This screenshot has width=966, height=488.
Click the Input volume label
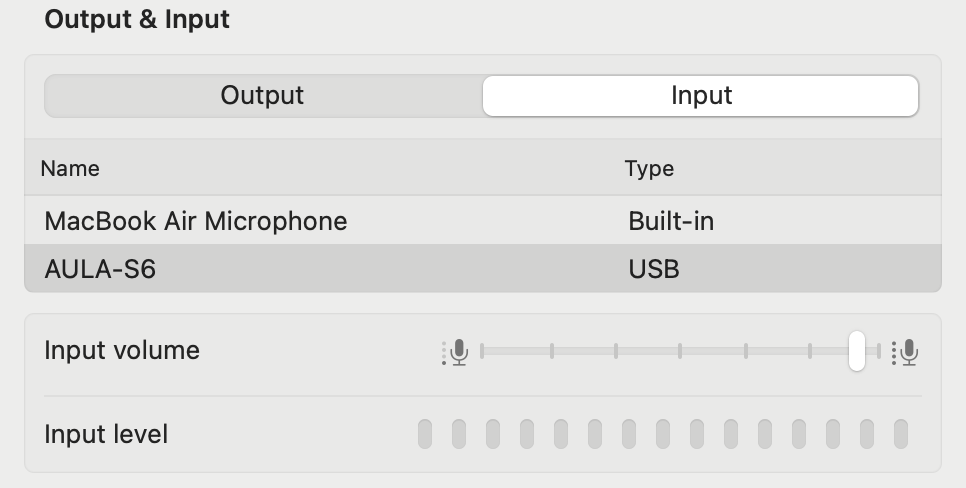[x=122, y=351]
